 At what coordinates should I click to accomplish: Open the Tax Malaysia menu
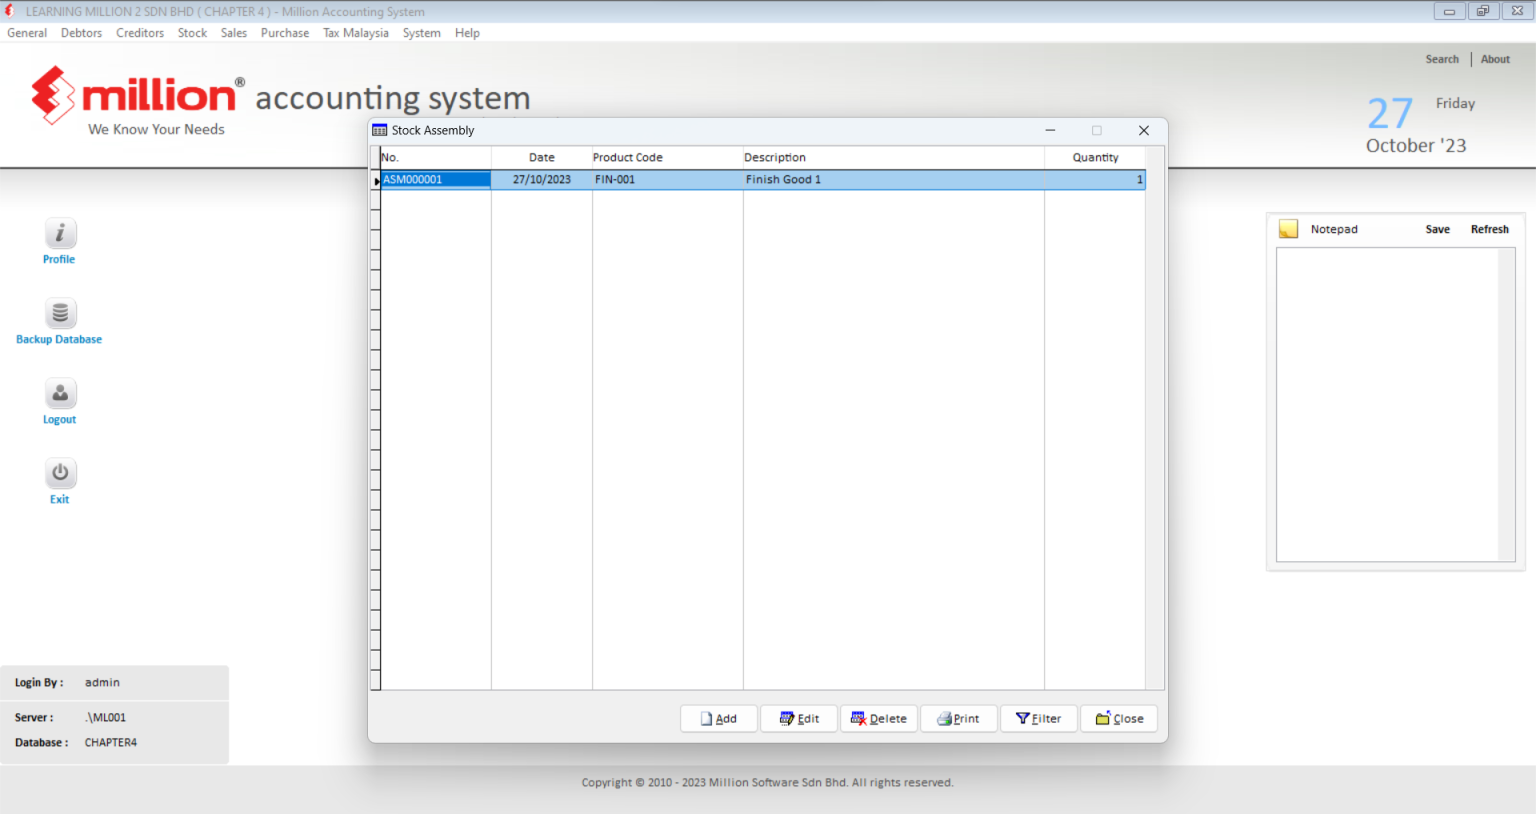pos(356,33)
